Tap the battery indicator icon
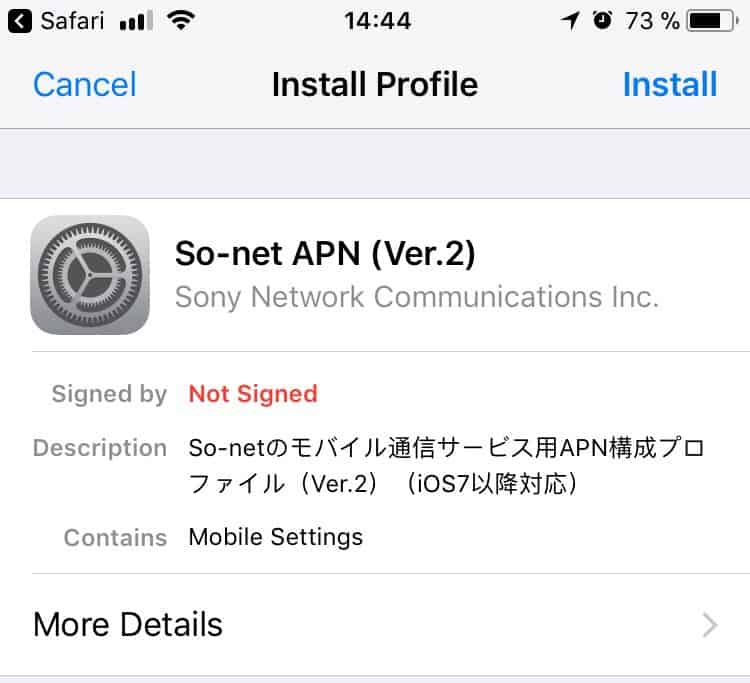The width and height of the screenshot is (750, 683). click(x=713, y=21)
